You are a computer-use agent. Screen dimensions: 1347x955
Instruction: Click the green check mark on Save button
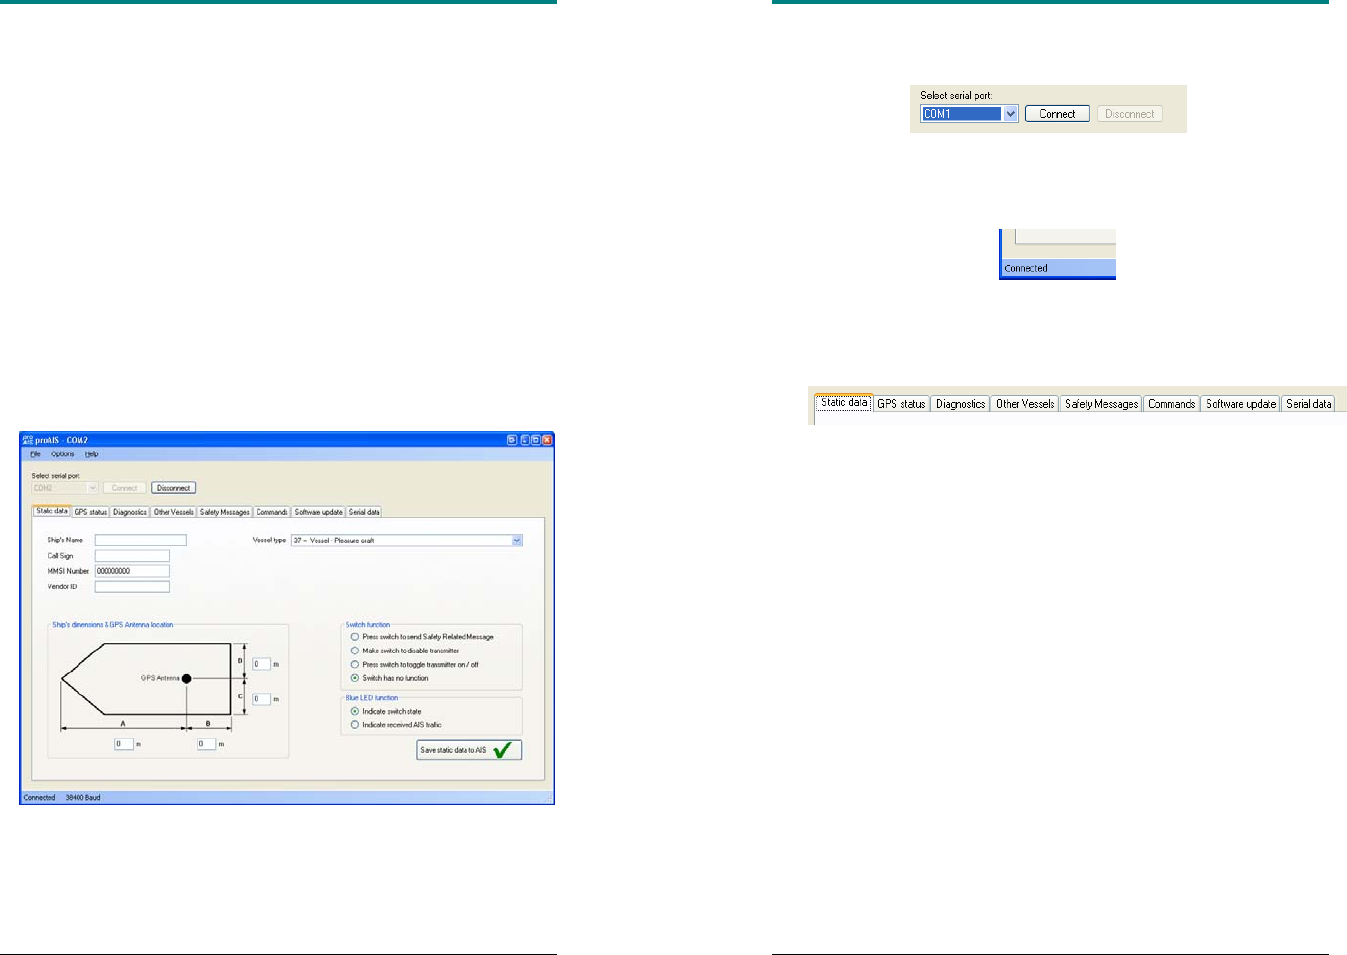(503, 750)
